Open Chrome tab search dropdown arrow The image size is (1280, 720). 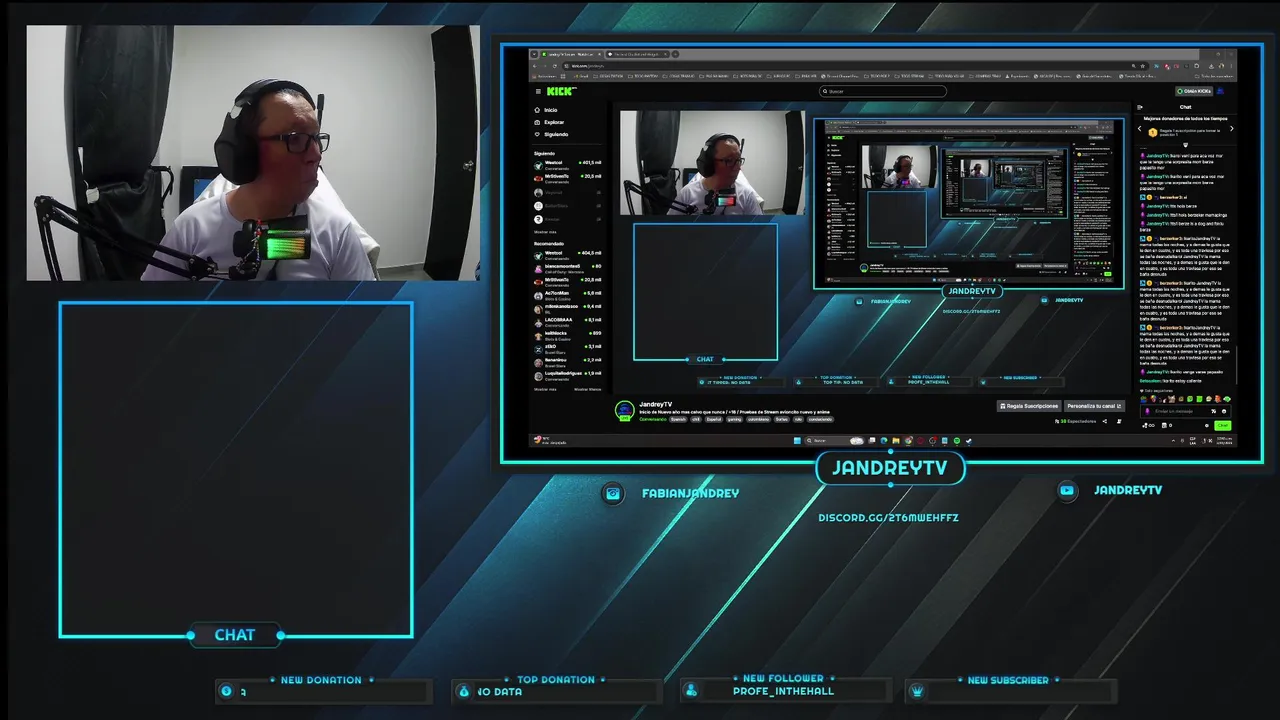click(534, 54)
